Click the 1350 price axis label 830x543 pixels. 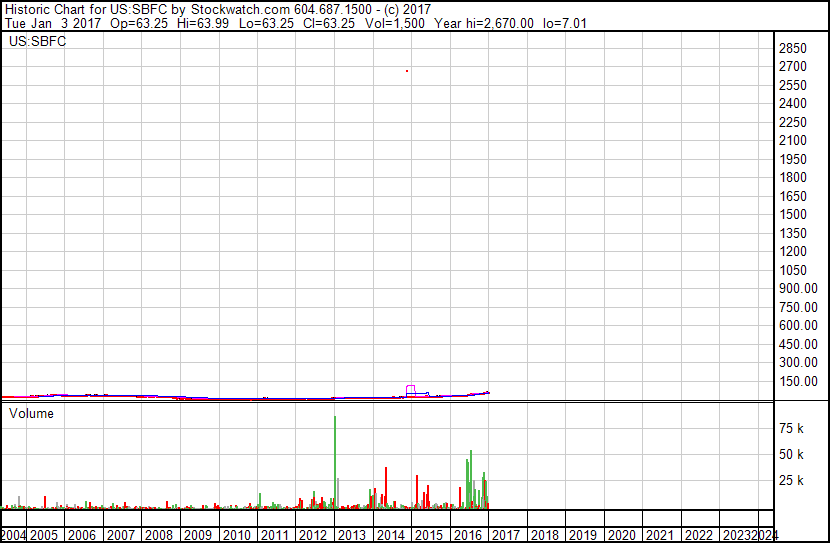(x=792, y=233)
